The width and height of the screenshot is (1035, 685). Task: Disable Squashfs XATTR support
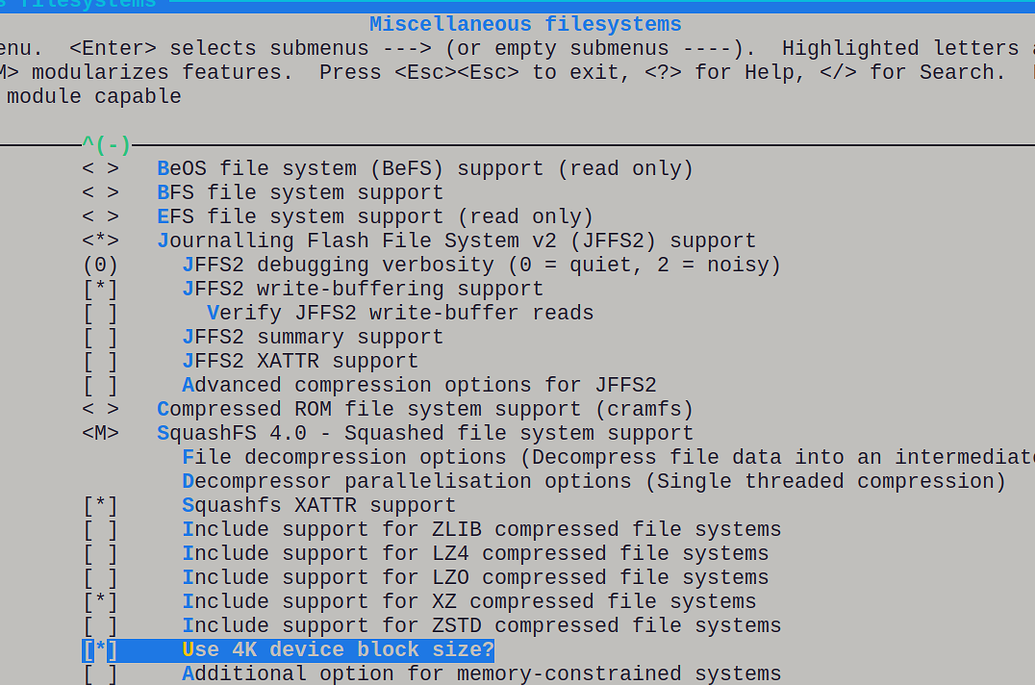pos(100,505)
